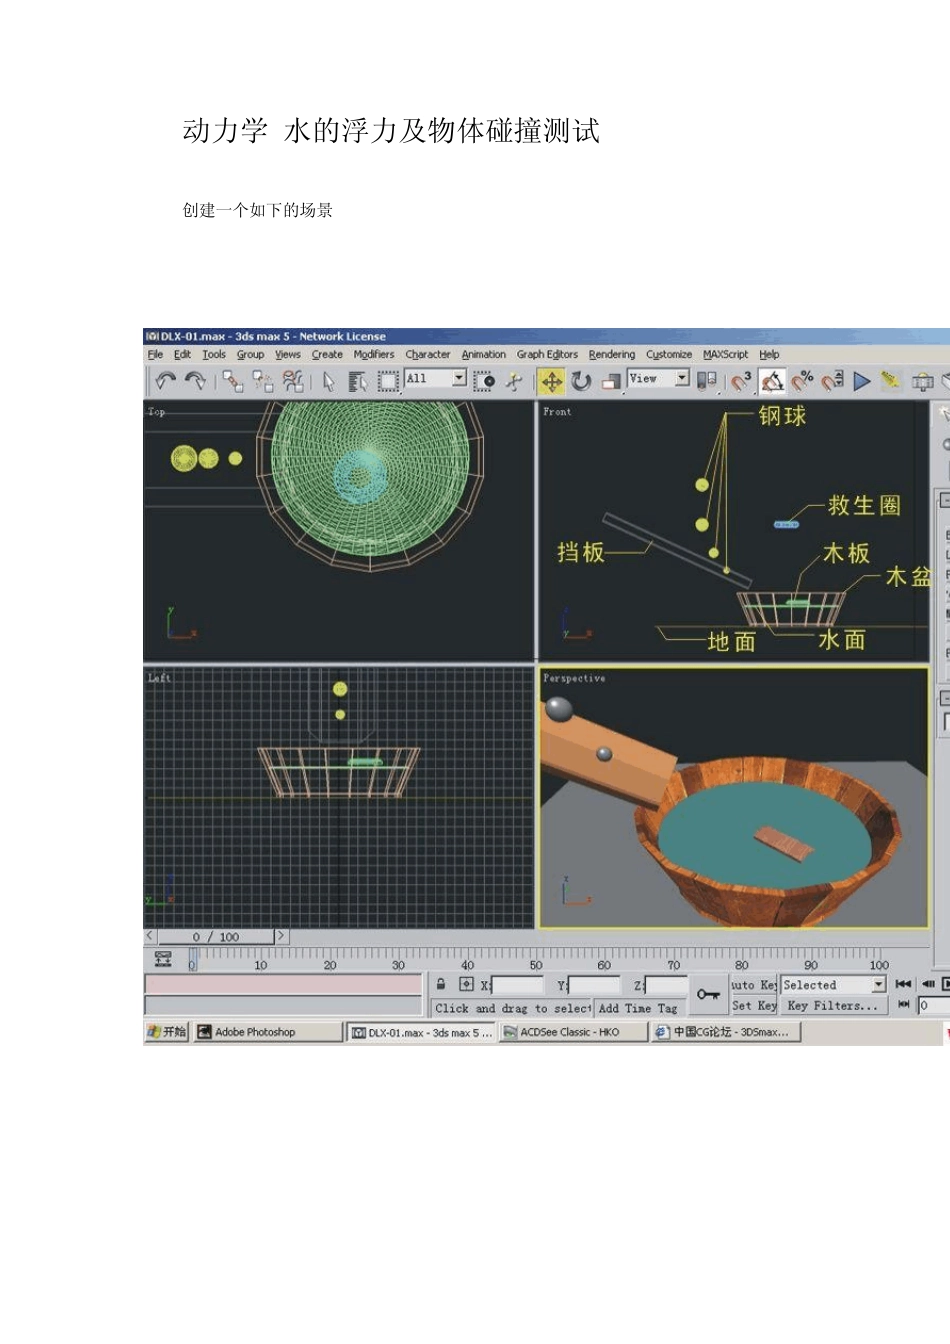Step time slider back with left arrow
950x1344 pixels.
pos(150,936)
